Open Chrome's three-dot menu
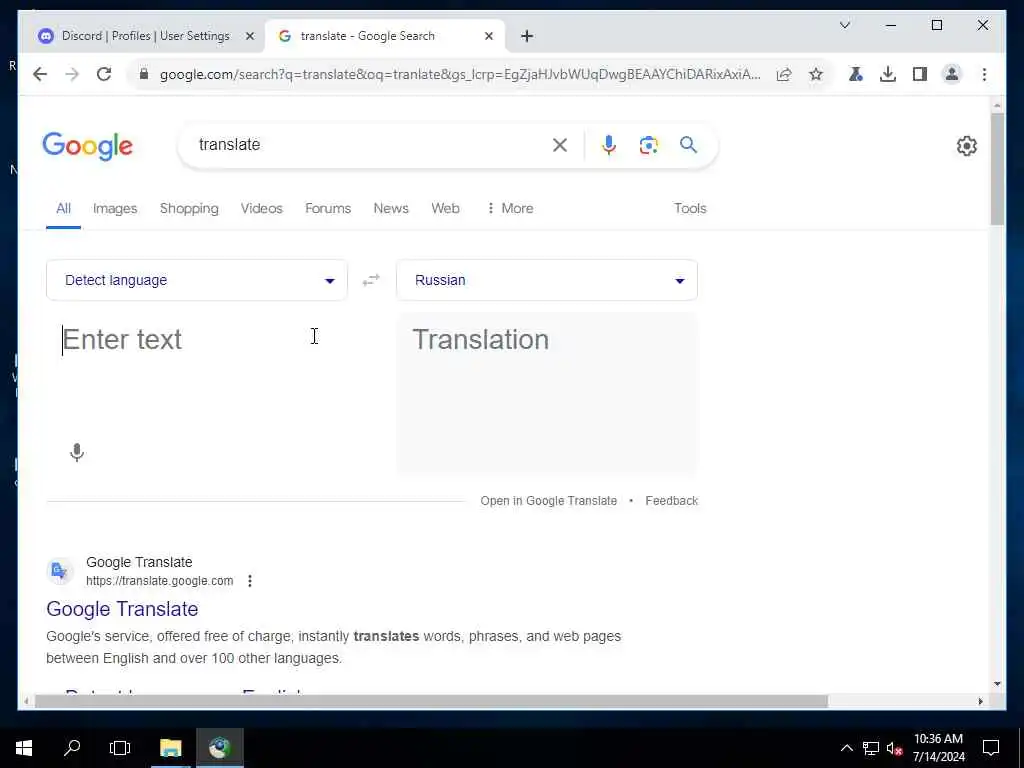 pos(984,74)
